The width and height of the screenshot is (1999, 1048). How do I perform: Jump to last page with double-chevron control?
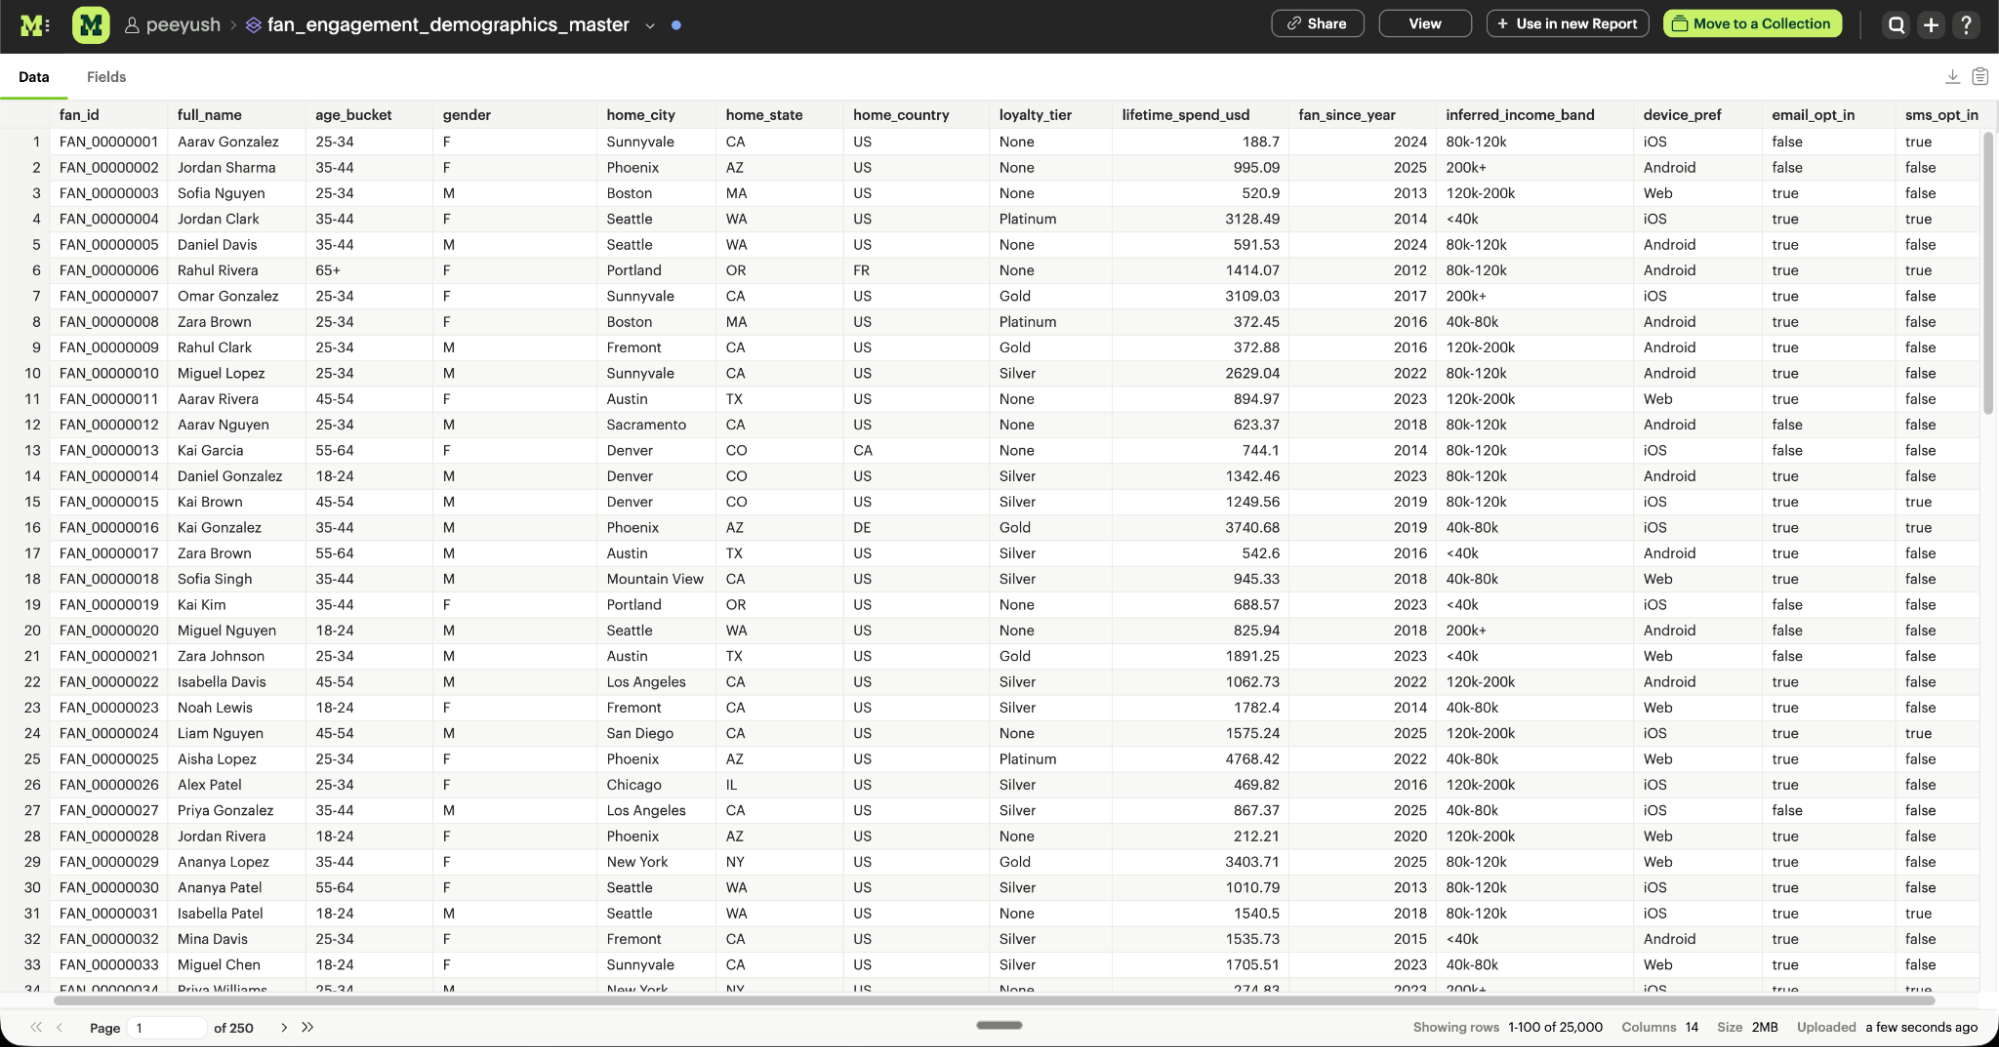point(307,1027)
